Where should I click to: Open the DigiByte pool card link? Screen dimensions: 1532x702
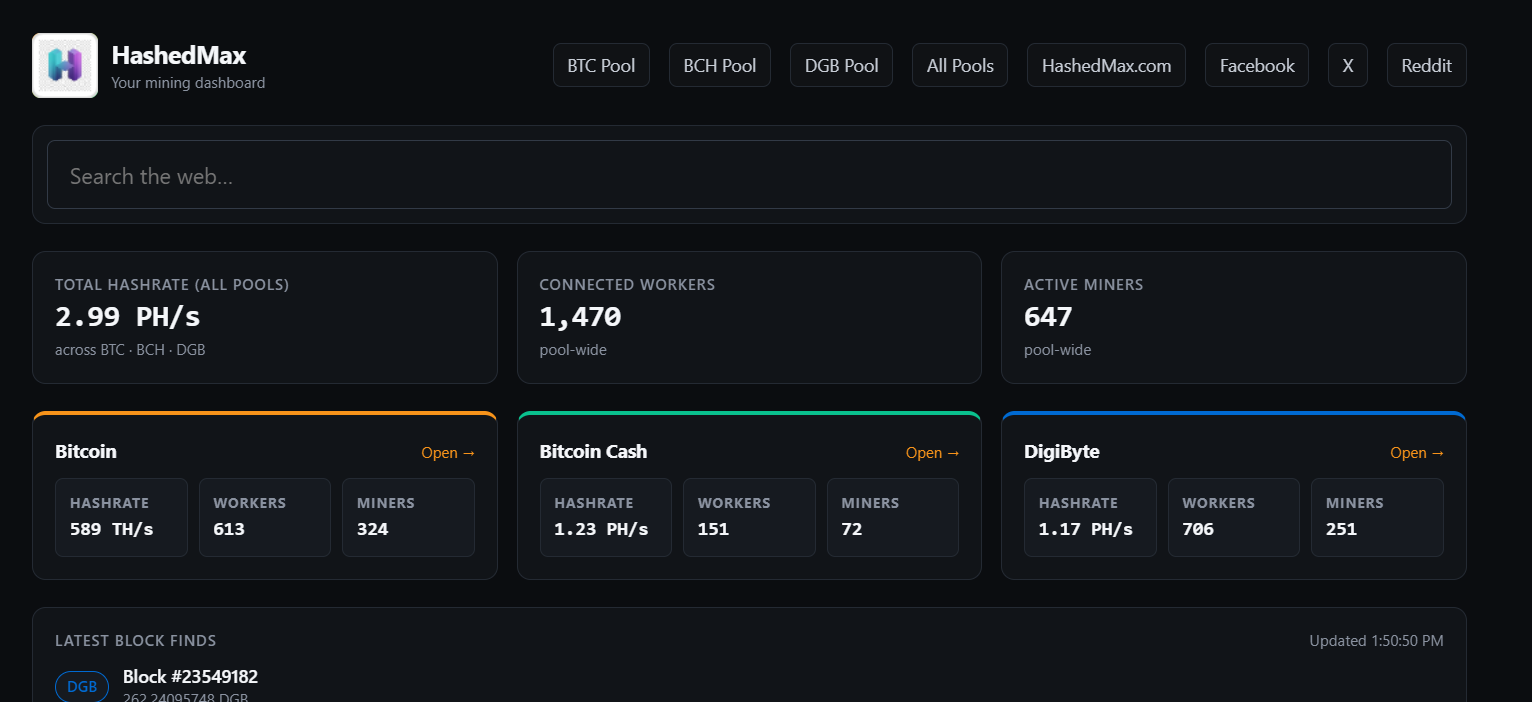click(x=1417, y=453)
